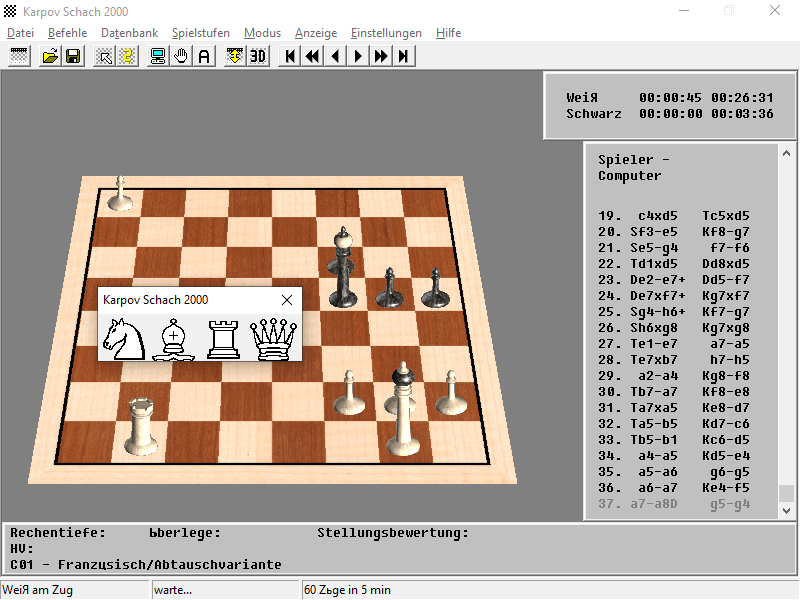The width and height of the screenshot is (800, 600).
Task: Close the Karpov Schach 2000 promotion dialog
Action: (287, 300)
